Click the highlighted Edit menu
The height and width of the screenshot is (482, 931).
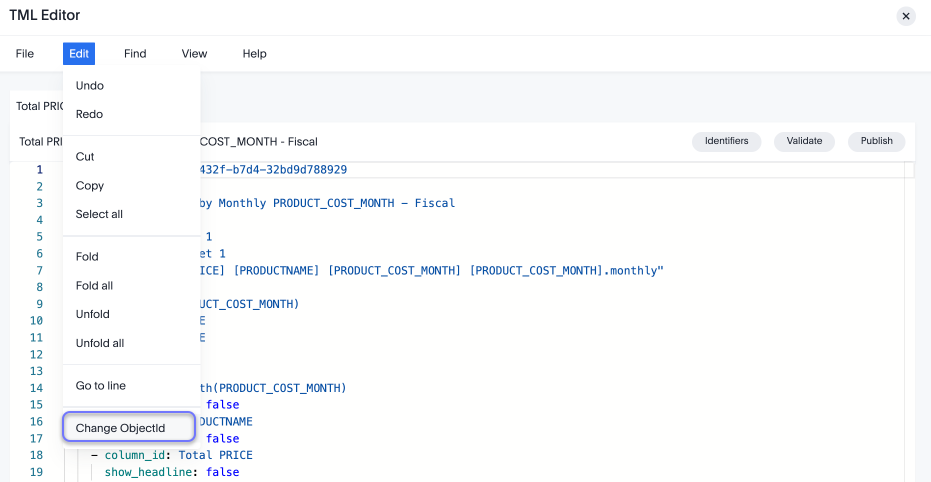tap(79, 54)
